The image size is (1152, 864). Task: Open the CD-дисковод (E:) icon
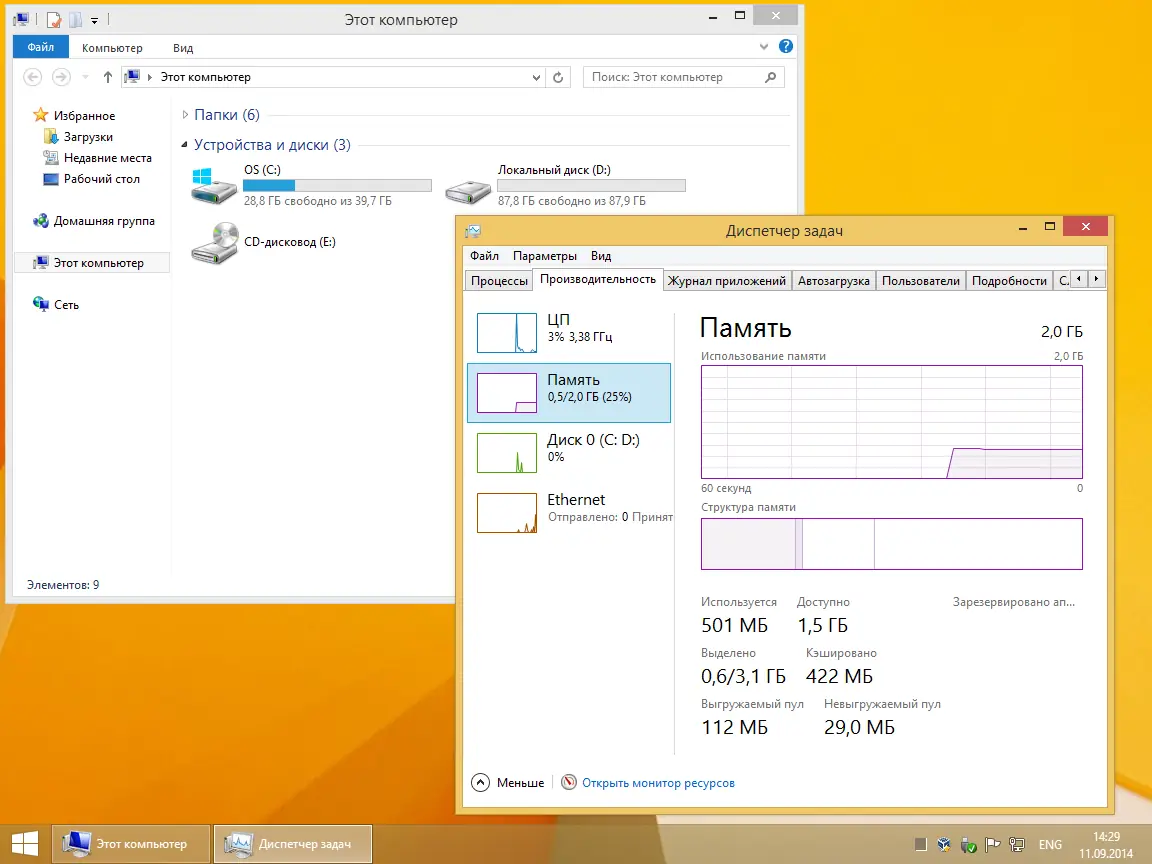[x=214, y=243]
